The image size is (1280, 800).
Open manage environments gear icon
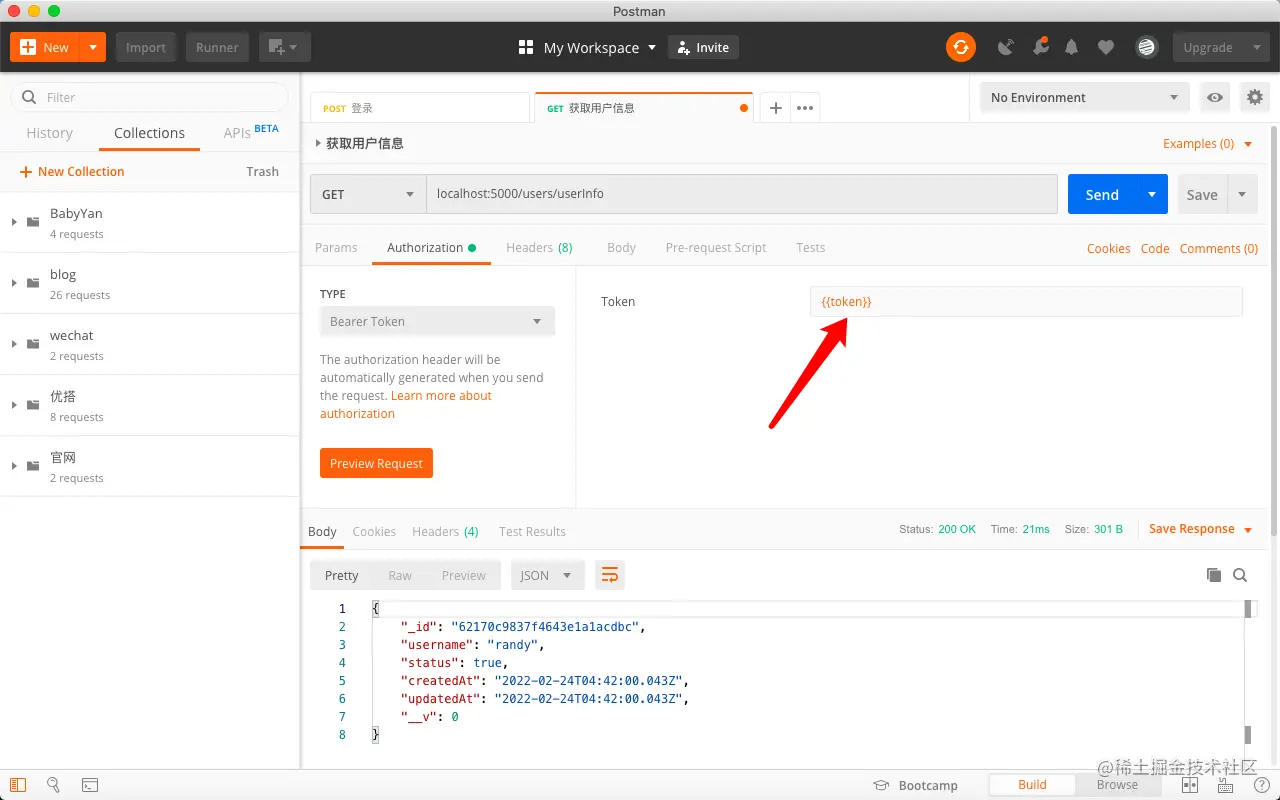[x=1254, y=97]
